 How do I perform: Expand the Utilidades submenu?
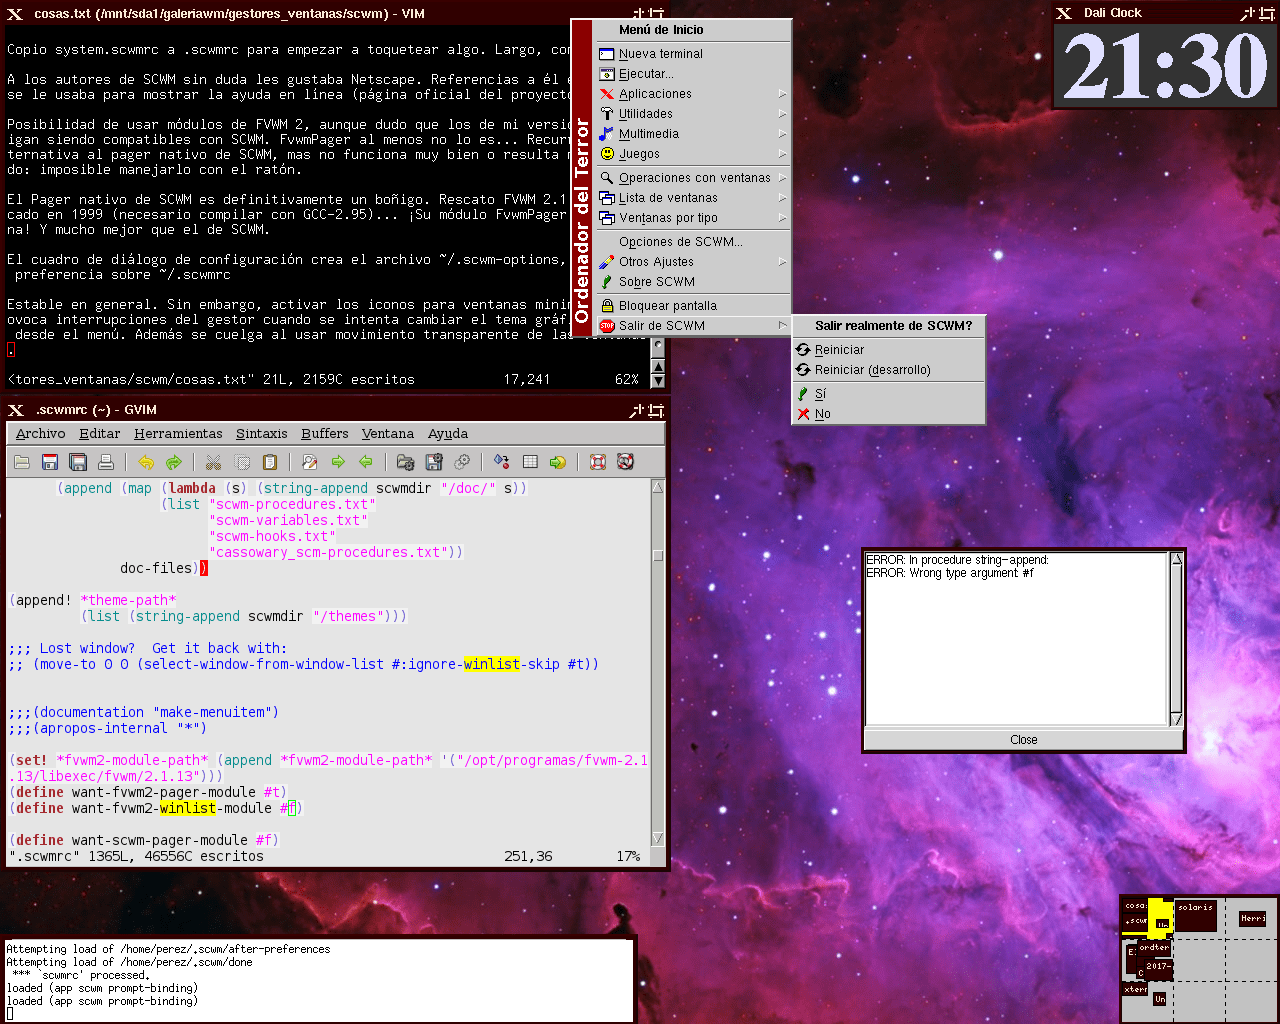click(x=693, y=114)
